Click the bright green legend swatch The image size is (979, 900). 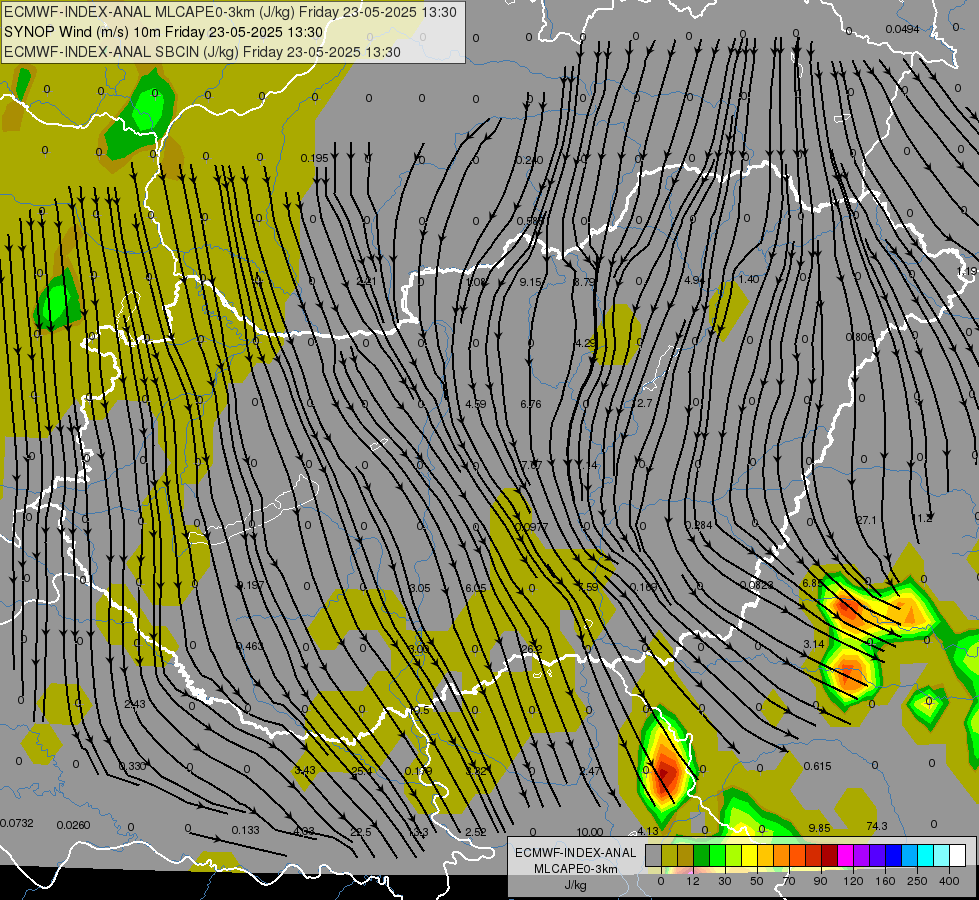coord(717,856)
